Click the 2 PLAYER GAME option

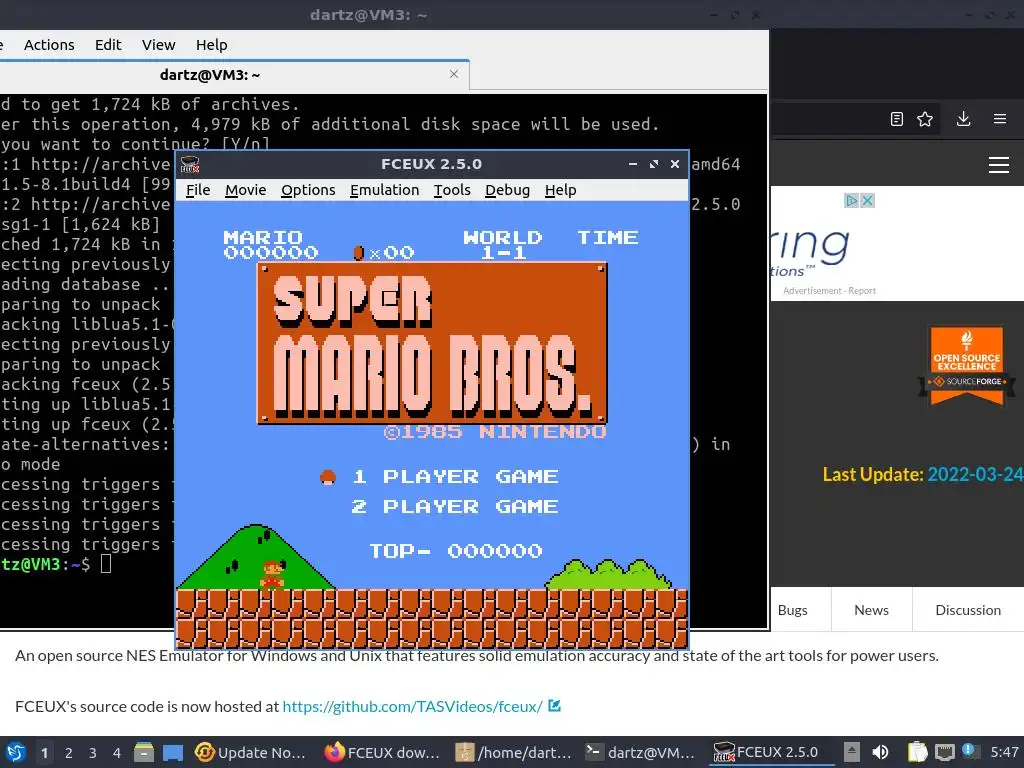(455, 507)
